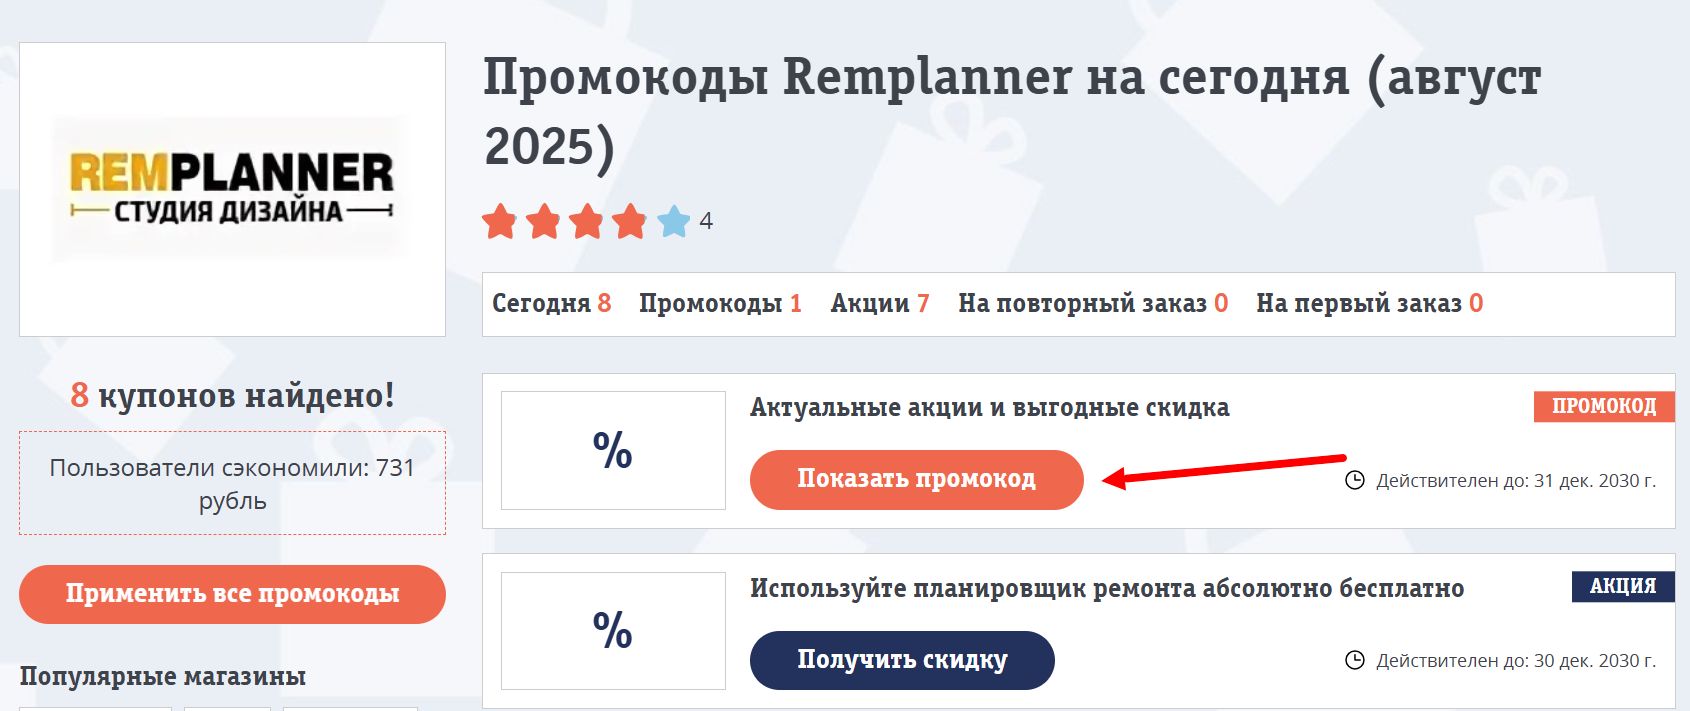Click the clock icon near 30 дек. 2030

[x=1355, y=660]
